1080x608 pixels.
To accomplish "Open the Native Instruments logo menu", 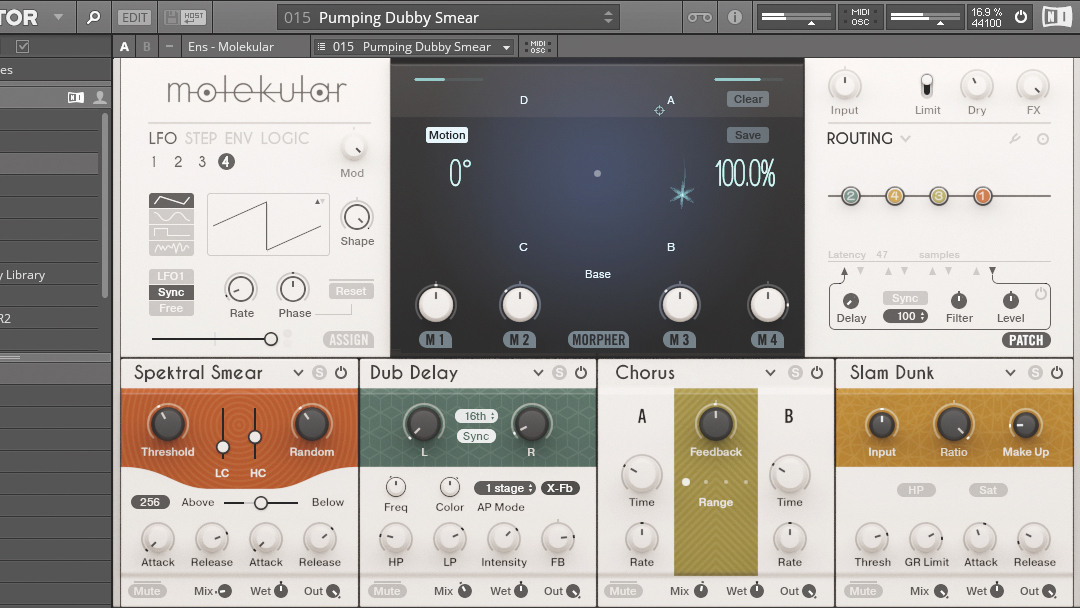I will pyautogui.click(x=1057, y=17).
